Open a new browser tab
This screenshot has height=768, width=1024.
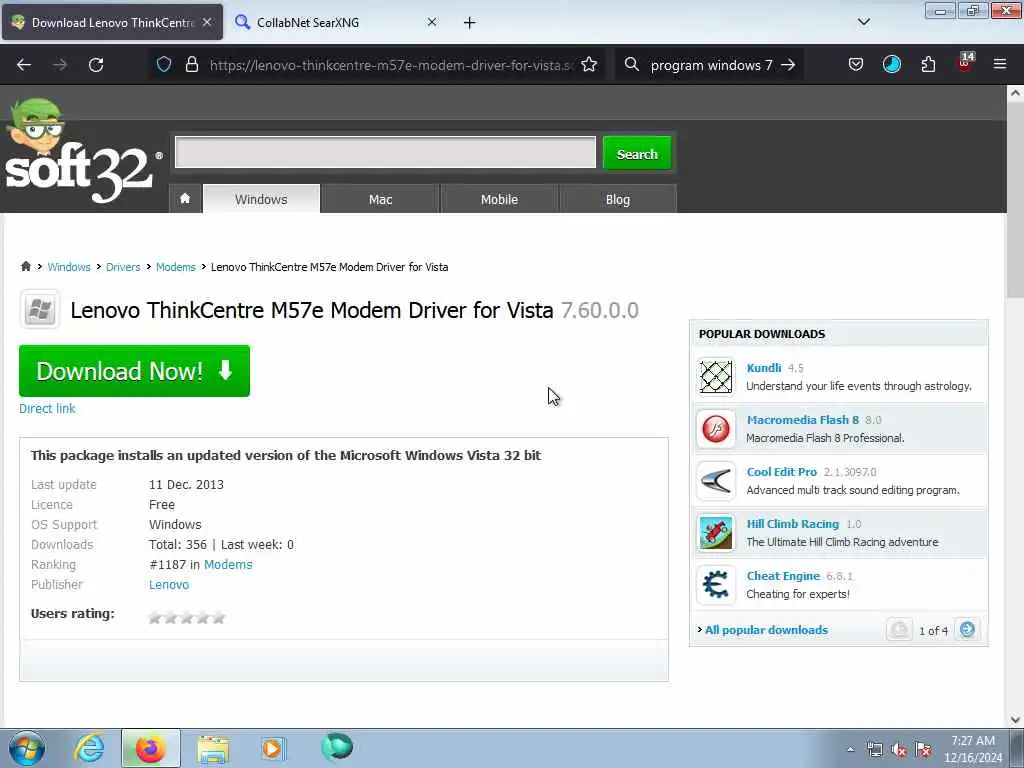[470, 23]
